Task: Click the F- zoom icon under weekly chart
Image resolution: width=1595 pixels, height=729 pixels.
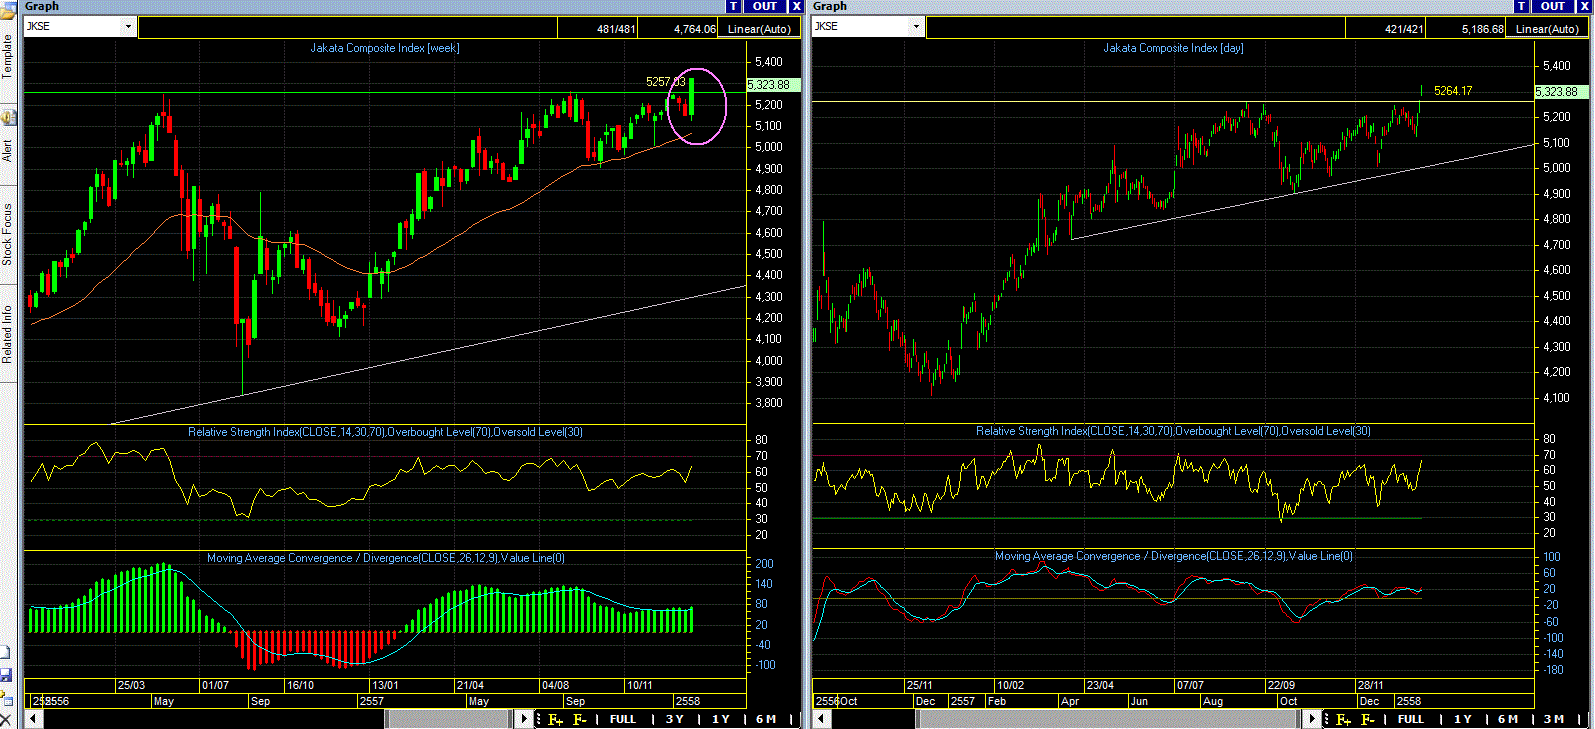Action: 581,719
